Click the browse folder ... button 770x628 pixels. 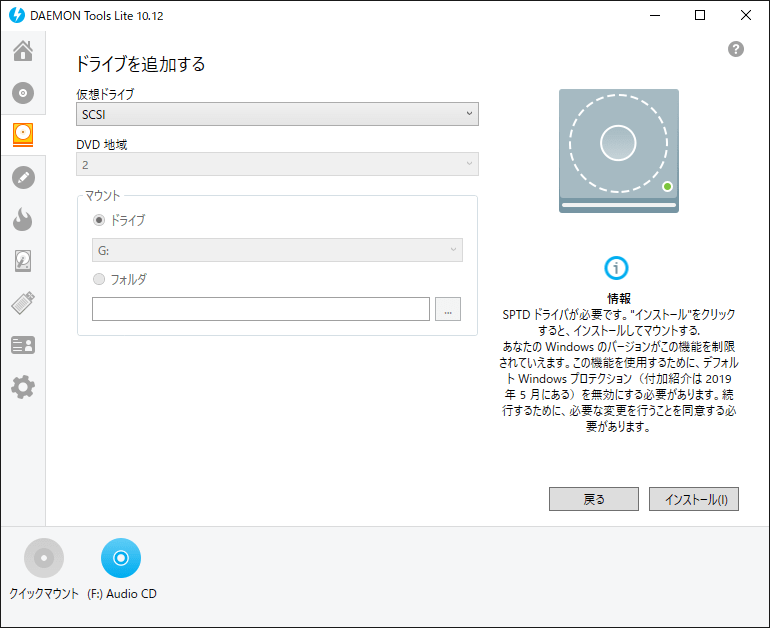pyautogui.click(x=448, y=309)
